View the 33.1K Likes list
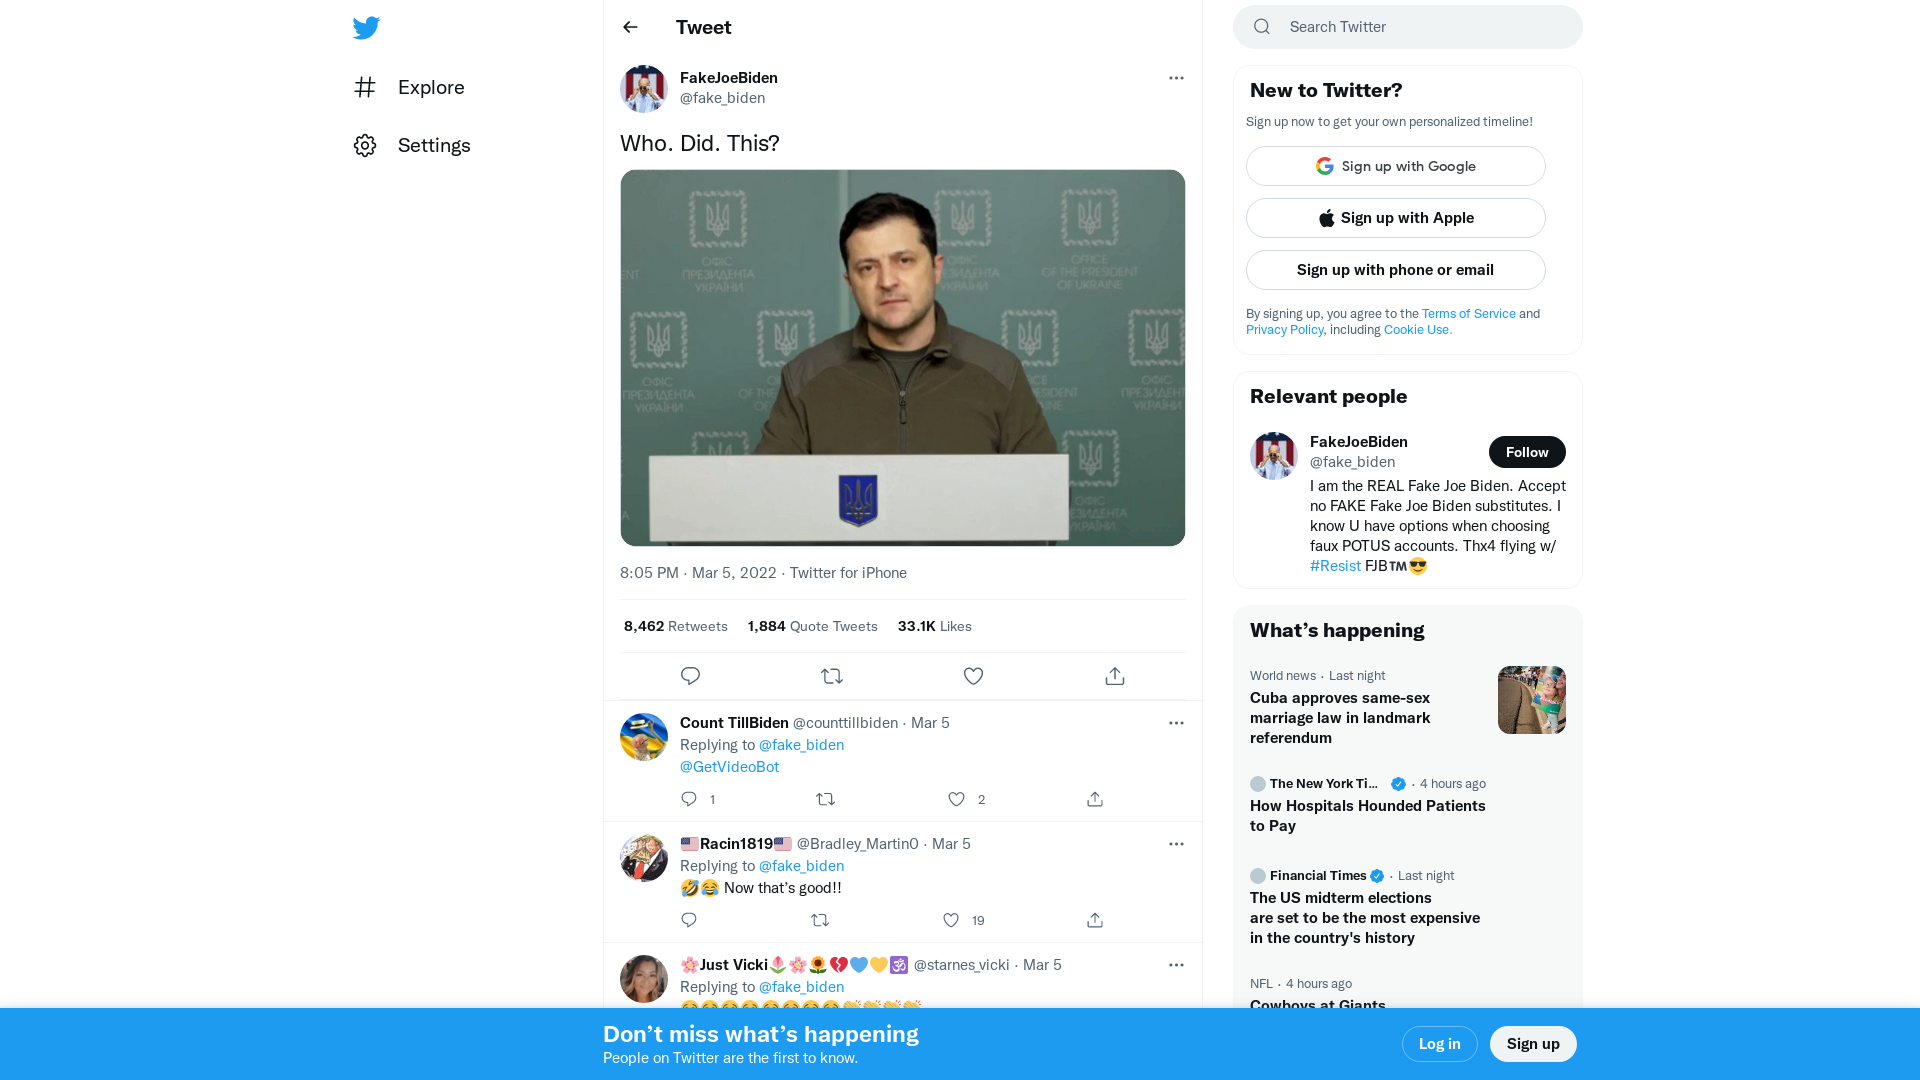 pos(935,626)
